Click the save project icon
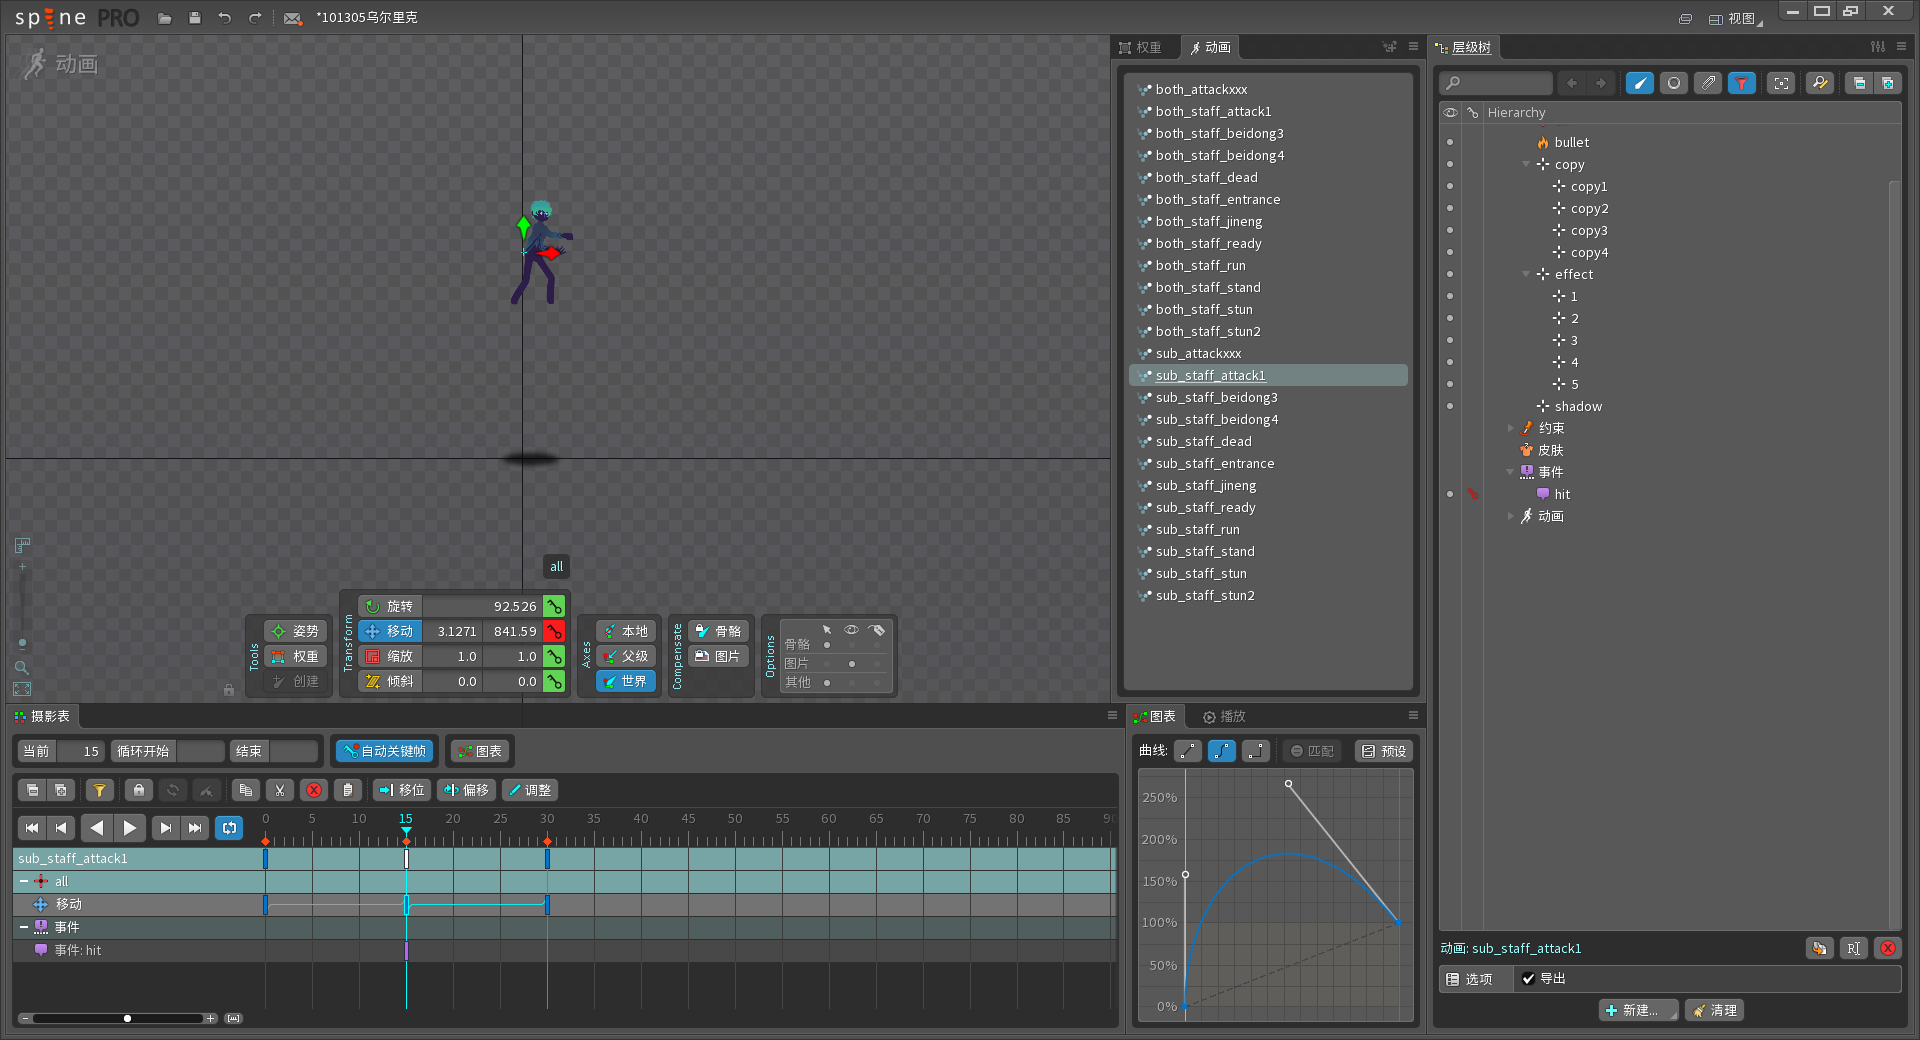This screenshot has width=1920, height=1040. [195, 18]
